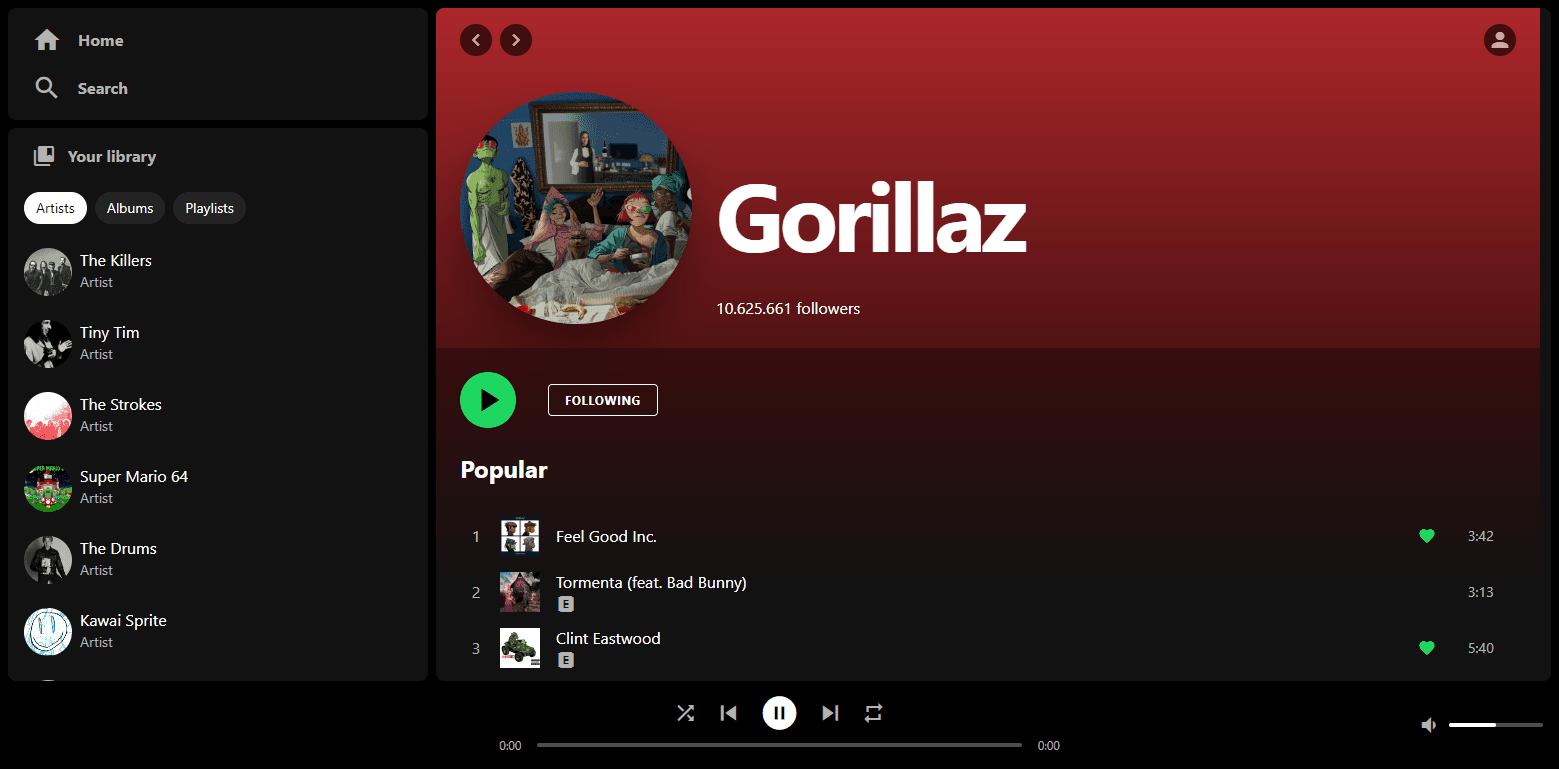The height and width of the screenshot is (769, 1559).
Task: Select the Artists filter tab
Action: [x=56, y=208]
